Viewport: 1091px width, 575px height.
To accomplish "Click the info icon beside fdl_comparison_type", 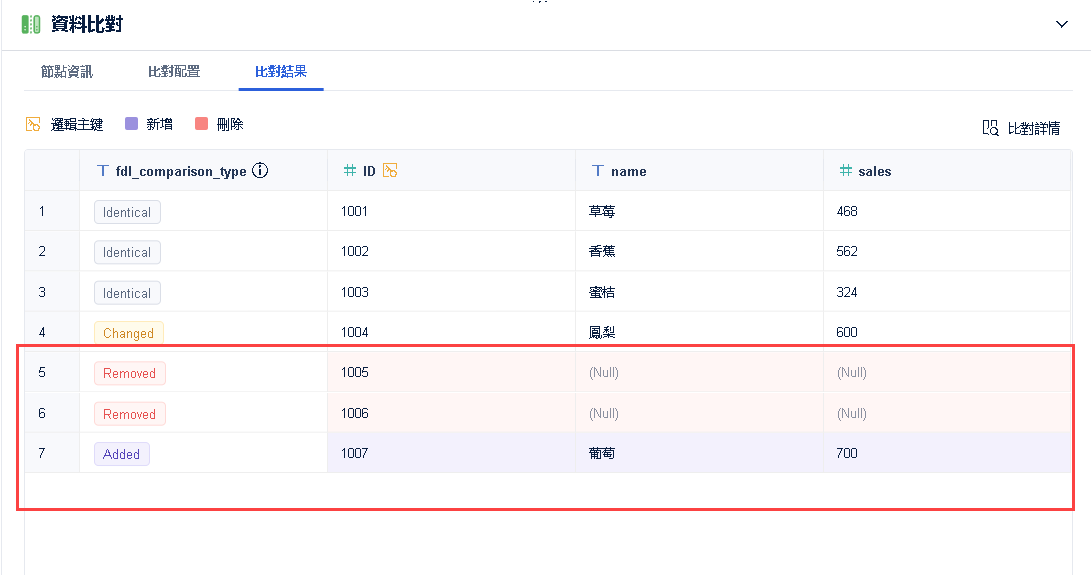I will point(260,171).
